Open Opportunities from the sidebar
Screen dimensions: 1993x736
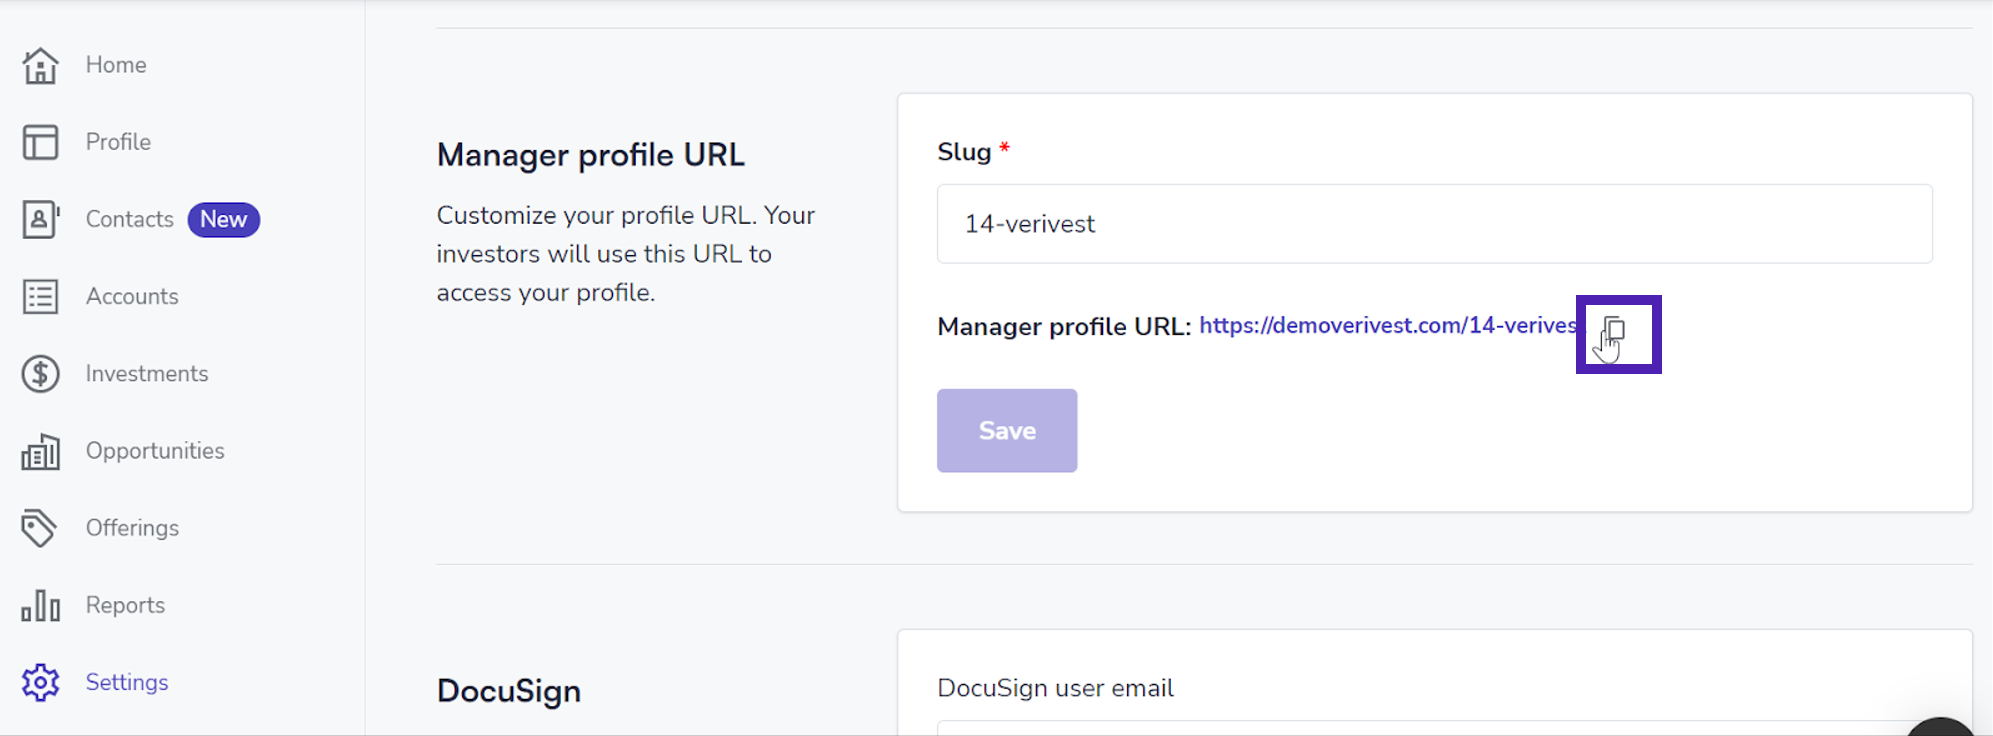pos(155,451)
